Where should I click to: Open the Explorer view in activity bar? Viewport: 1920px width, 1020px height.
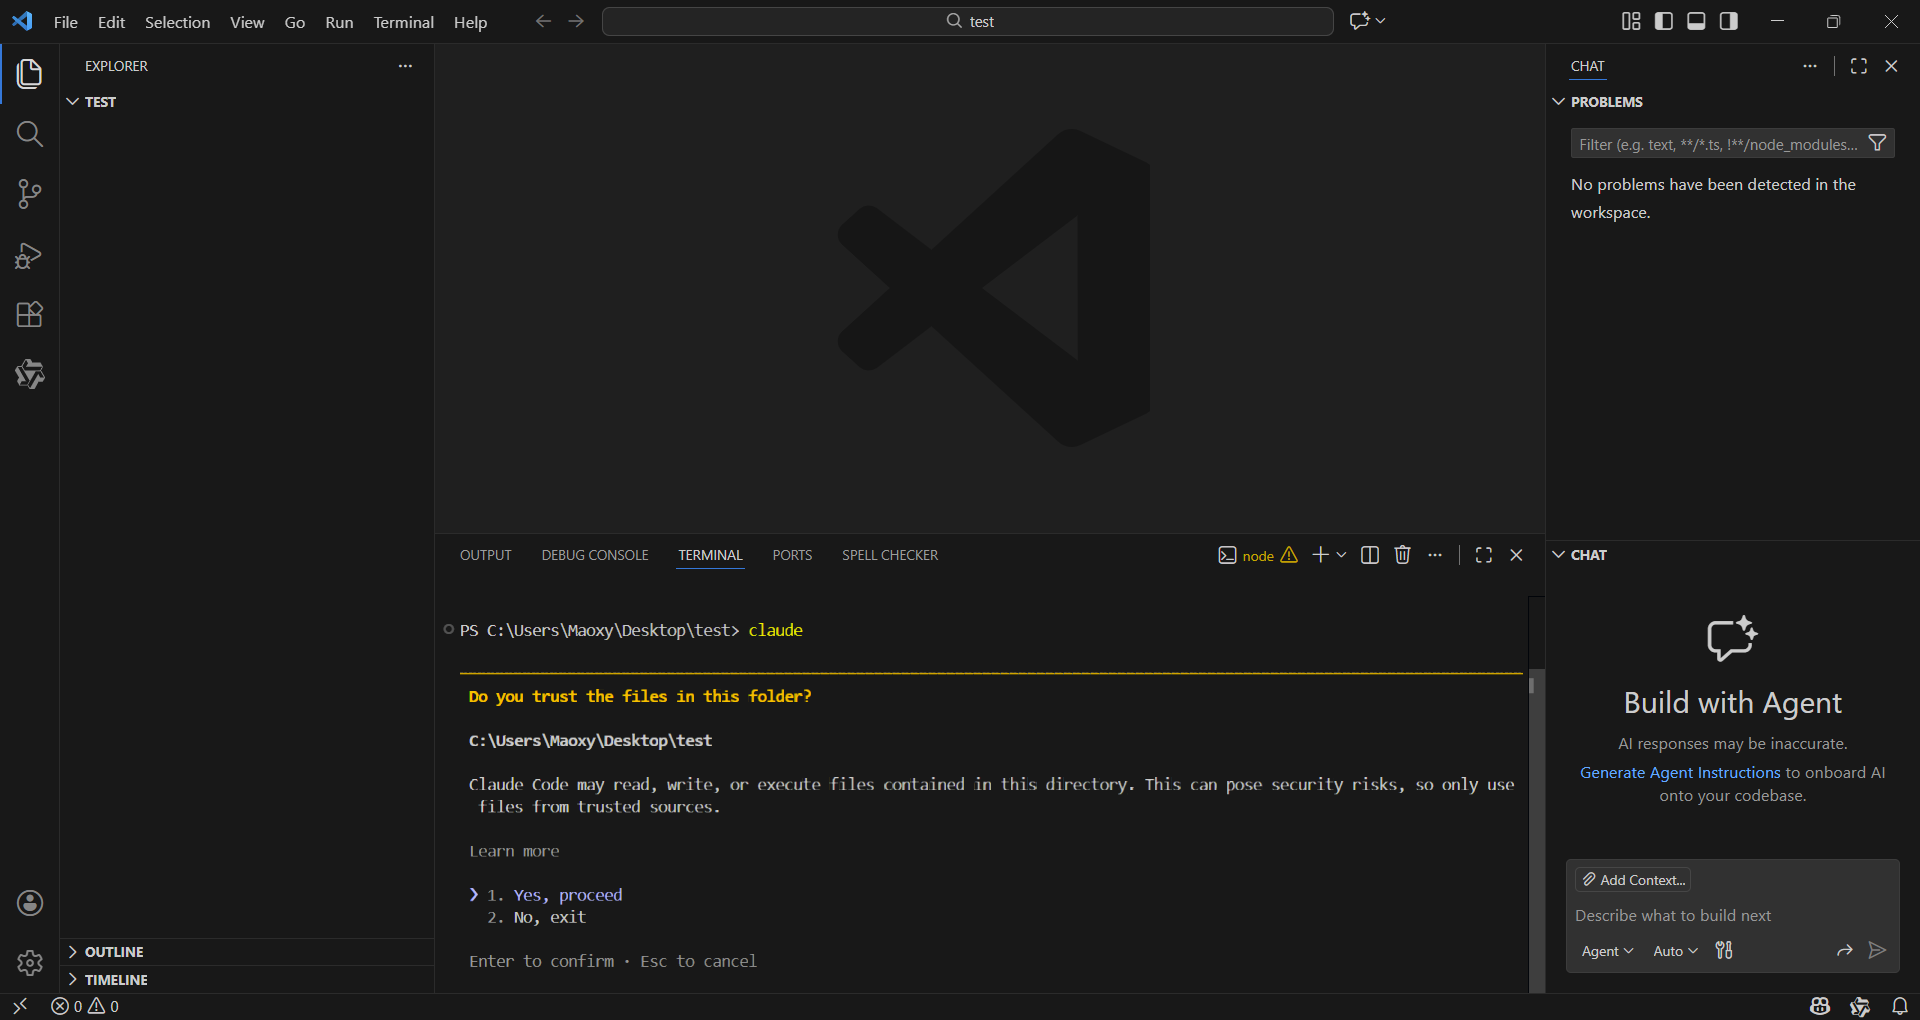pyautogui.click(x=30, y=73)
